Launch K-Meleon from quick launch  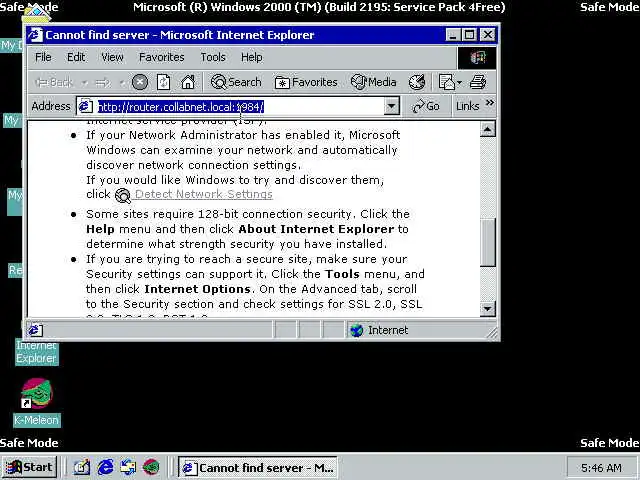(151, 467)
